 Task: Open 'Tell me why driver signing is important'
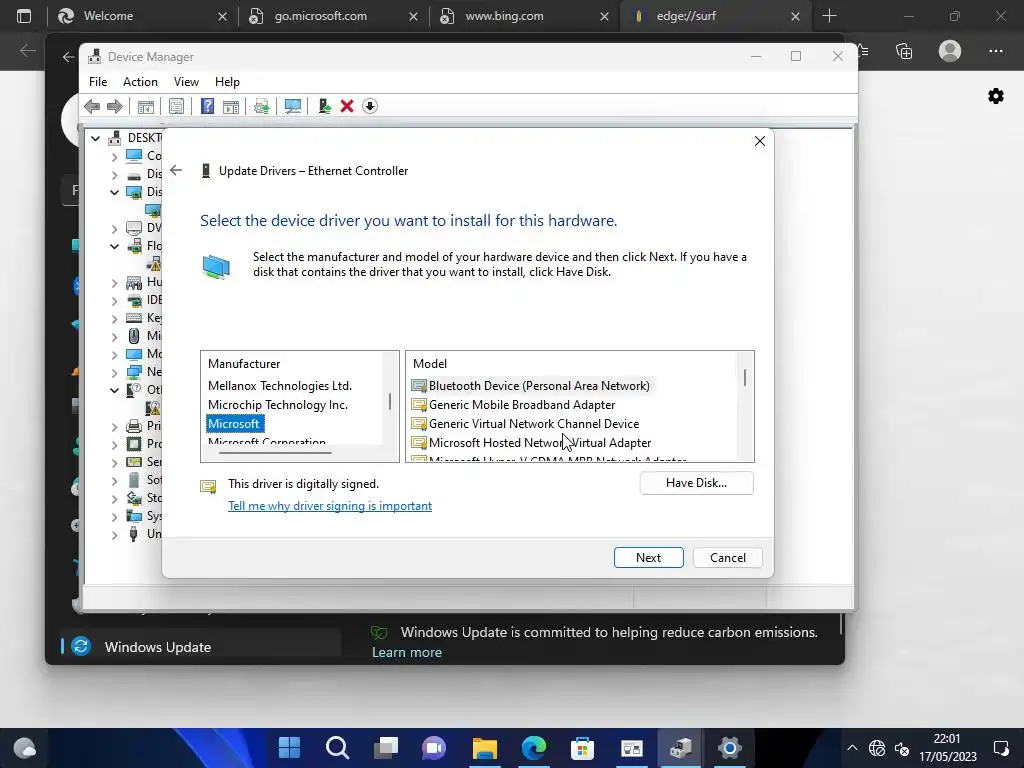(330, 506)
